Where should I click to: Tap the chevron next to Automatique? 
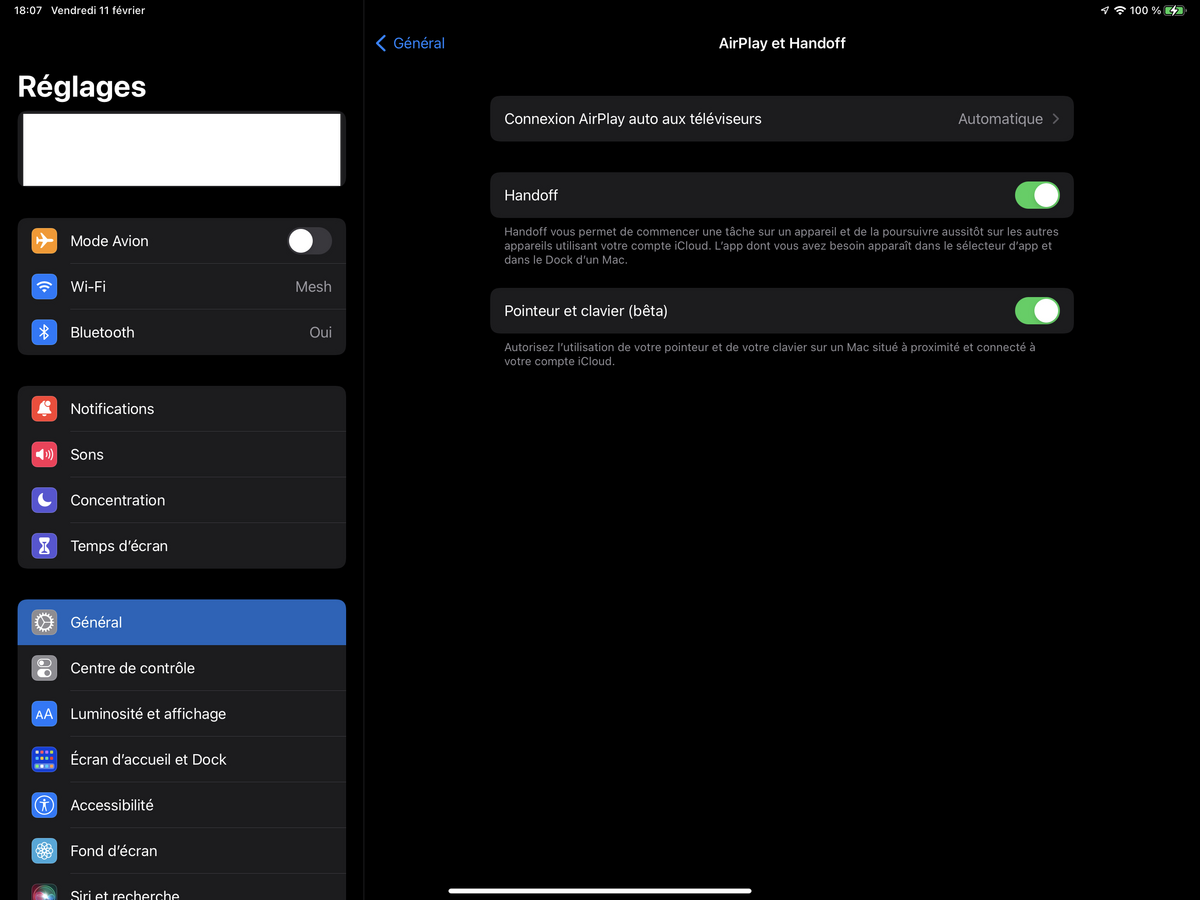point(1055,119)
